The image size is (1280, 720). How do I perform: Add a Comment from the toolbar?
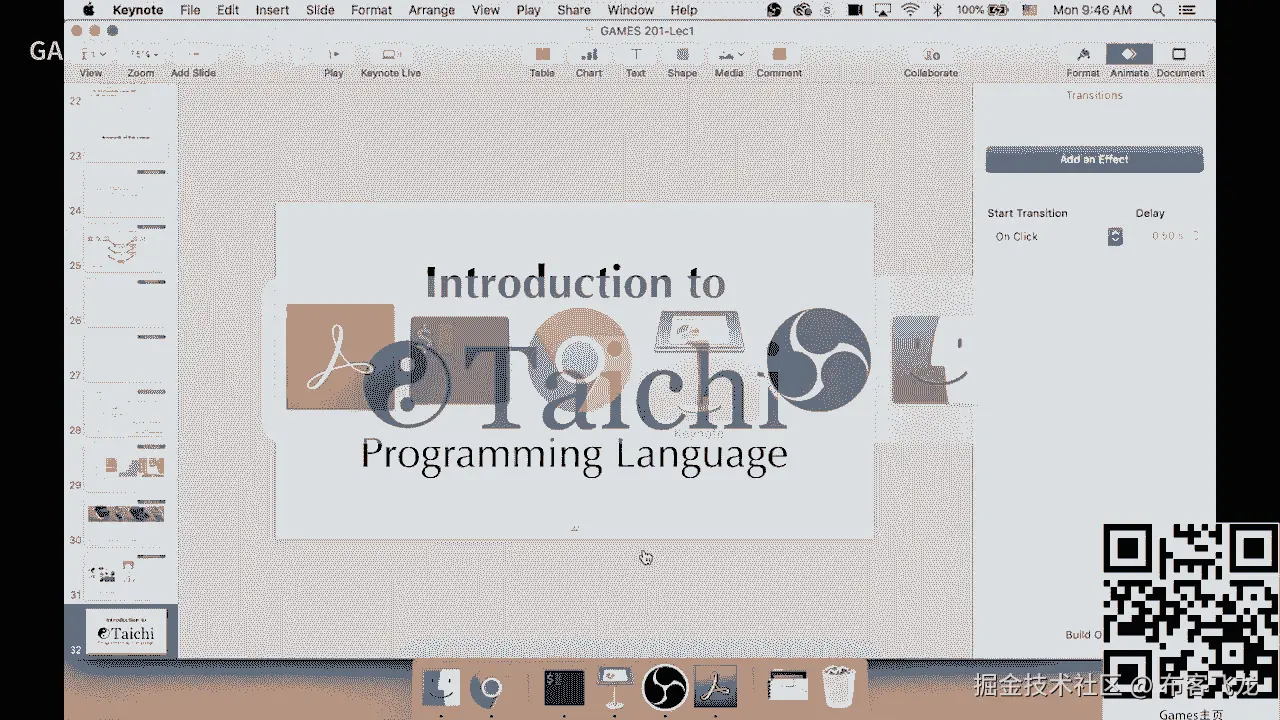[779, 61]
